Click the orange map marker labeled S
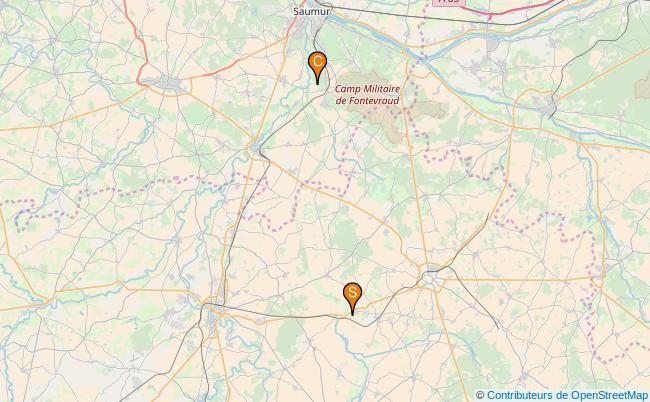The image size is (650, 402). pyautogui.click(x=352, y=298)
